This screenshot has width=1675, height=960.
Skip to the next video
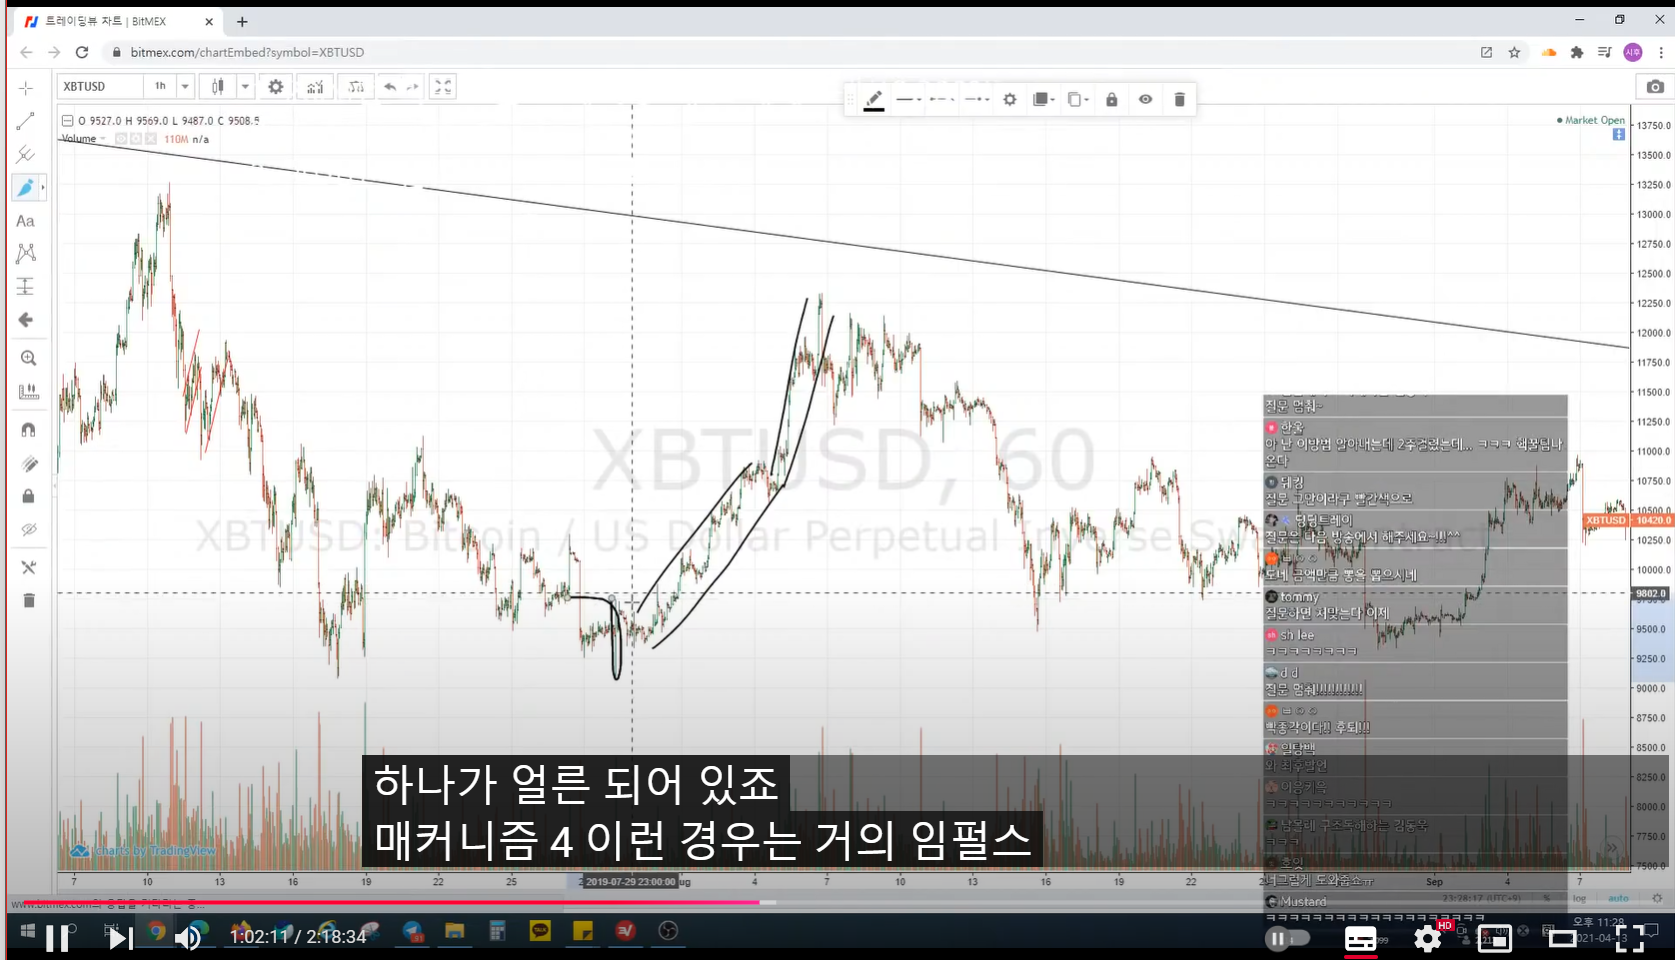120,938
